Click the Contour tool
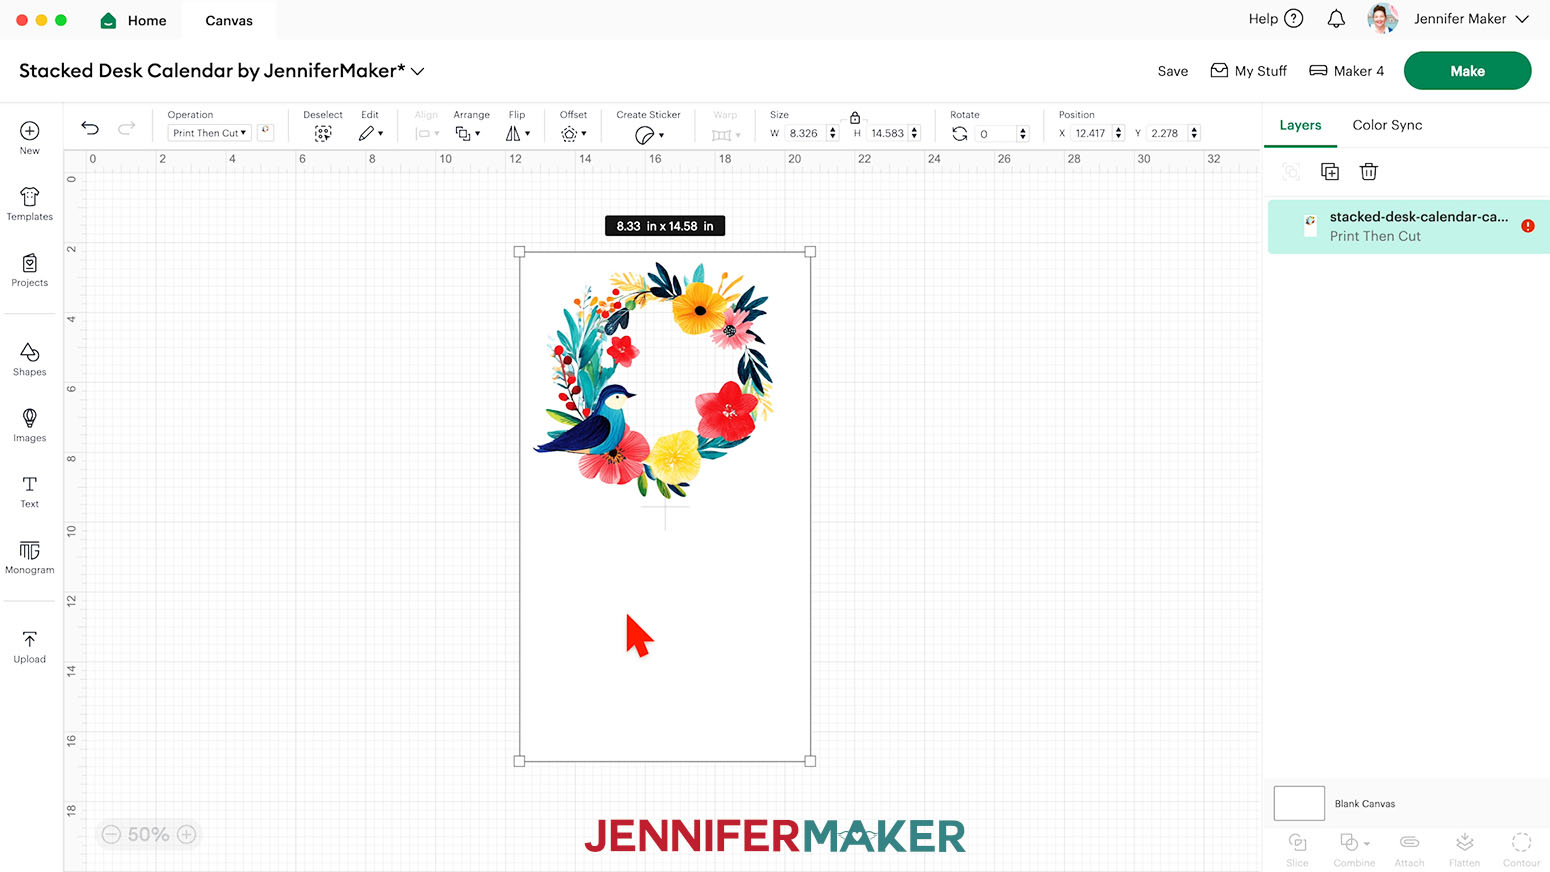The height and width of the screenshot is (872, 1550). [1521, 848]
